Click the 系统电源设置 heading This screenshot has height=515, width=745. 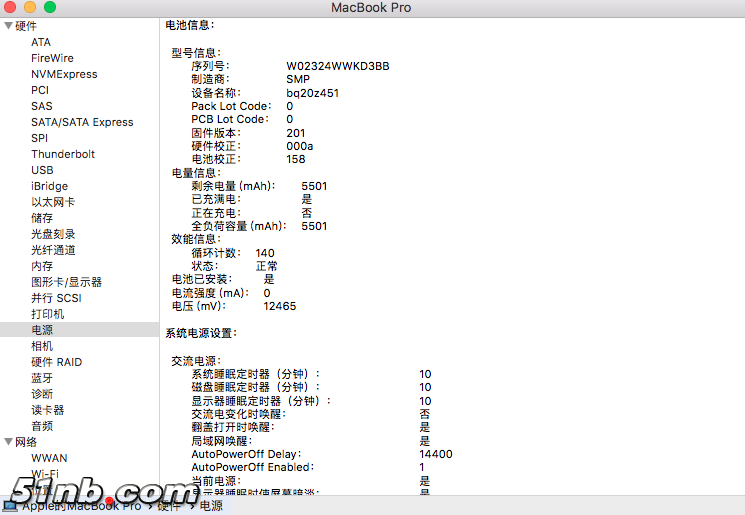click(x=201, y=333)
